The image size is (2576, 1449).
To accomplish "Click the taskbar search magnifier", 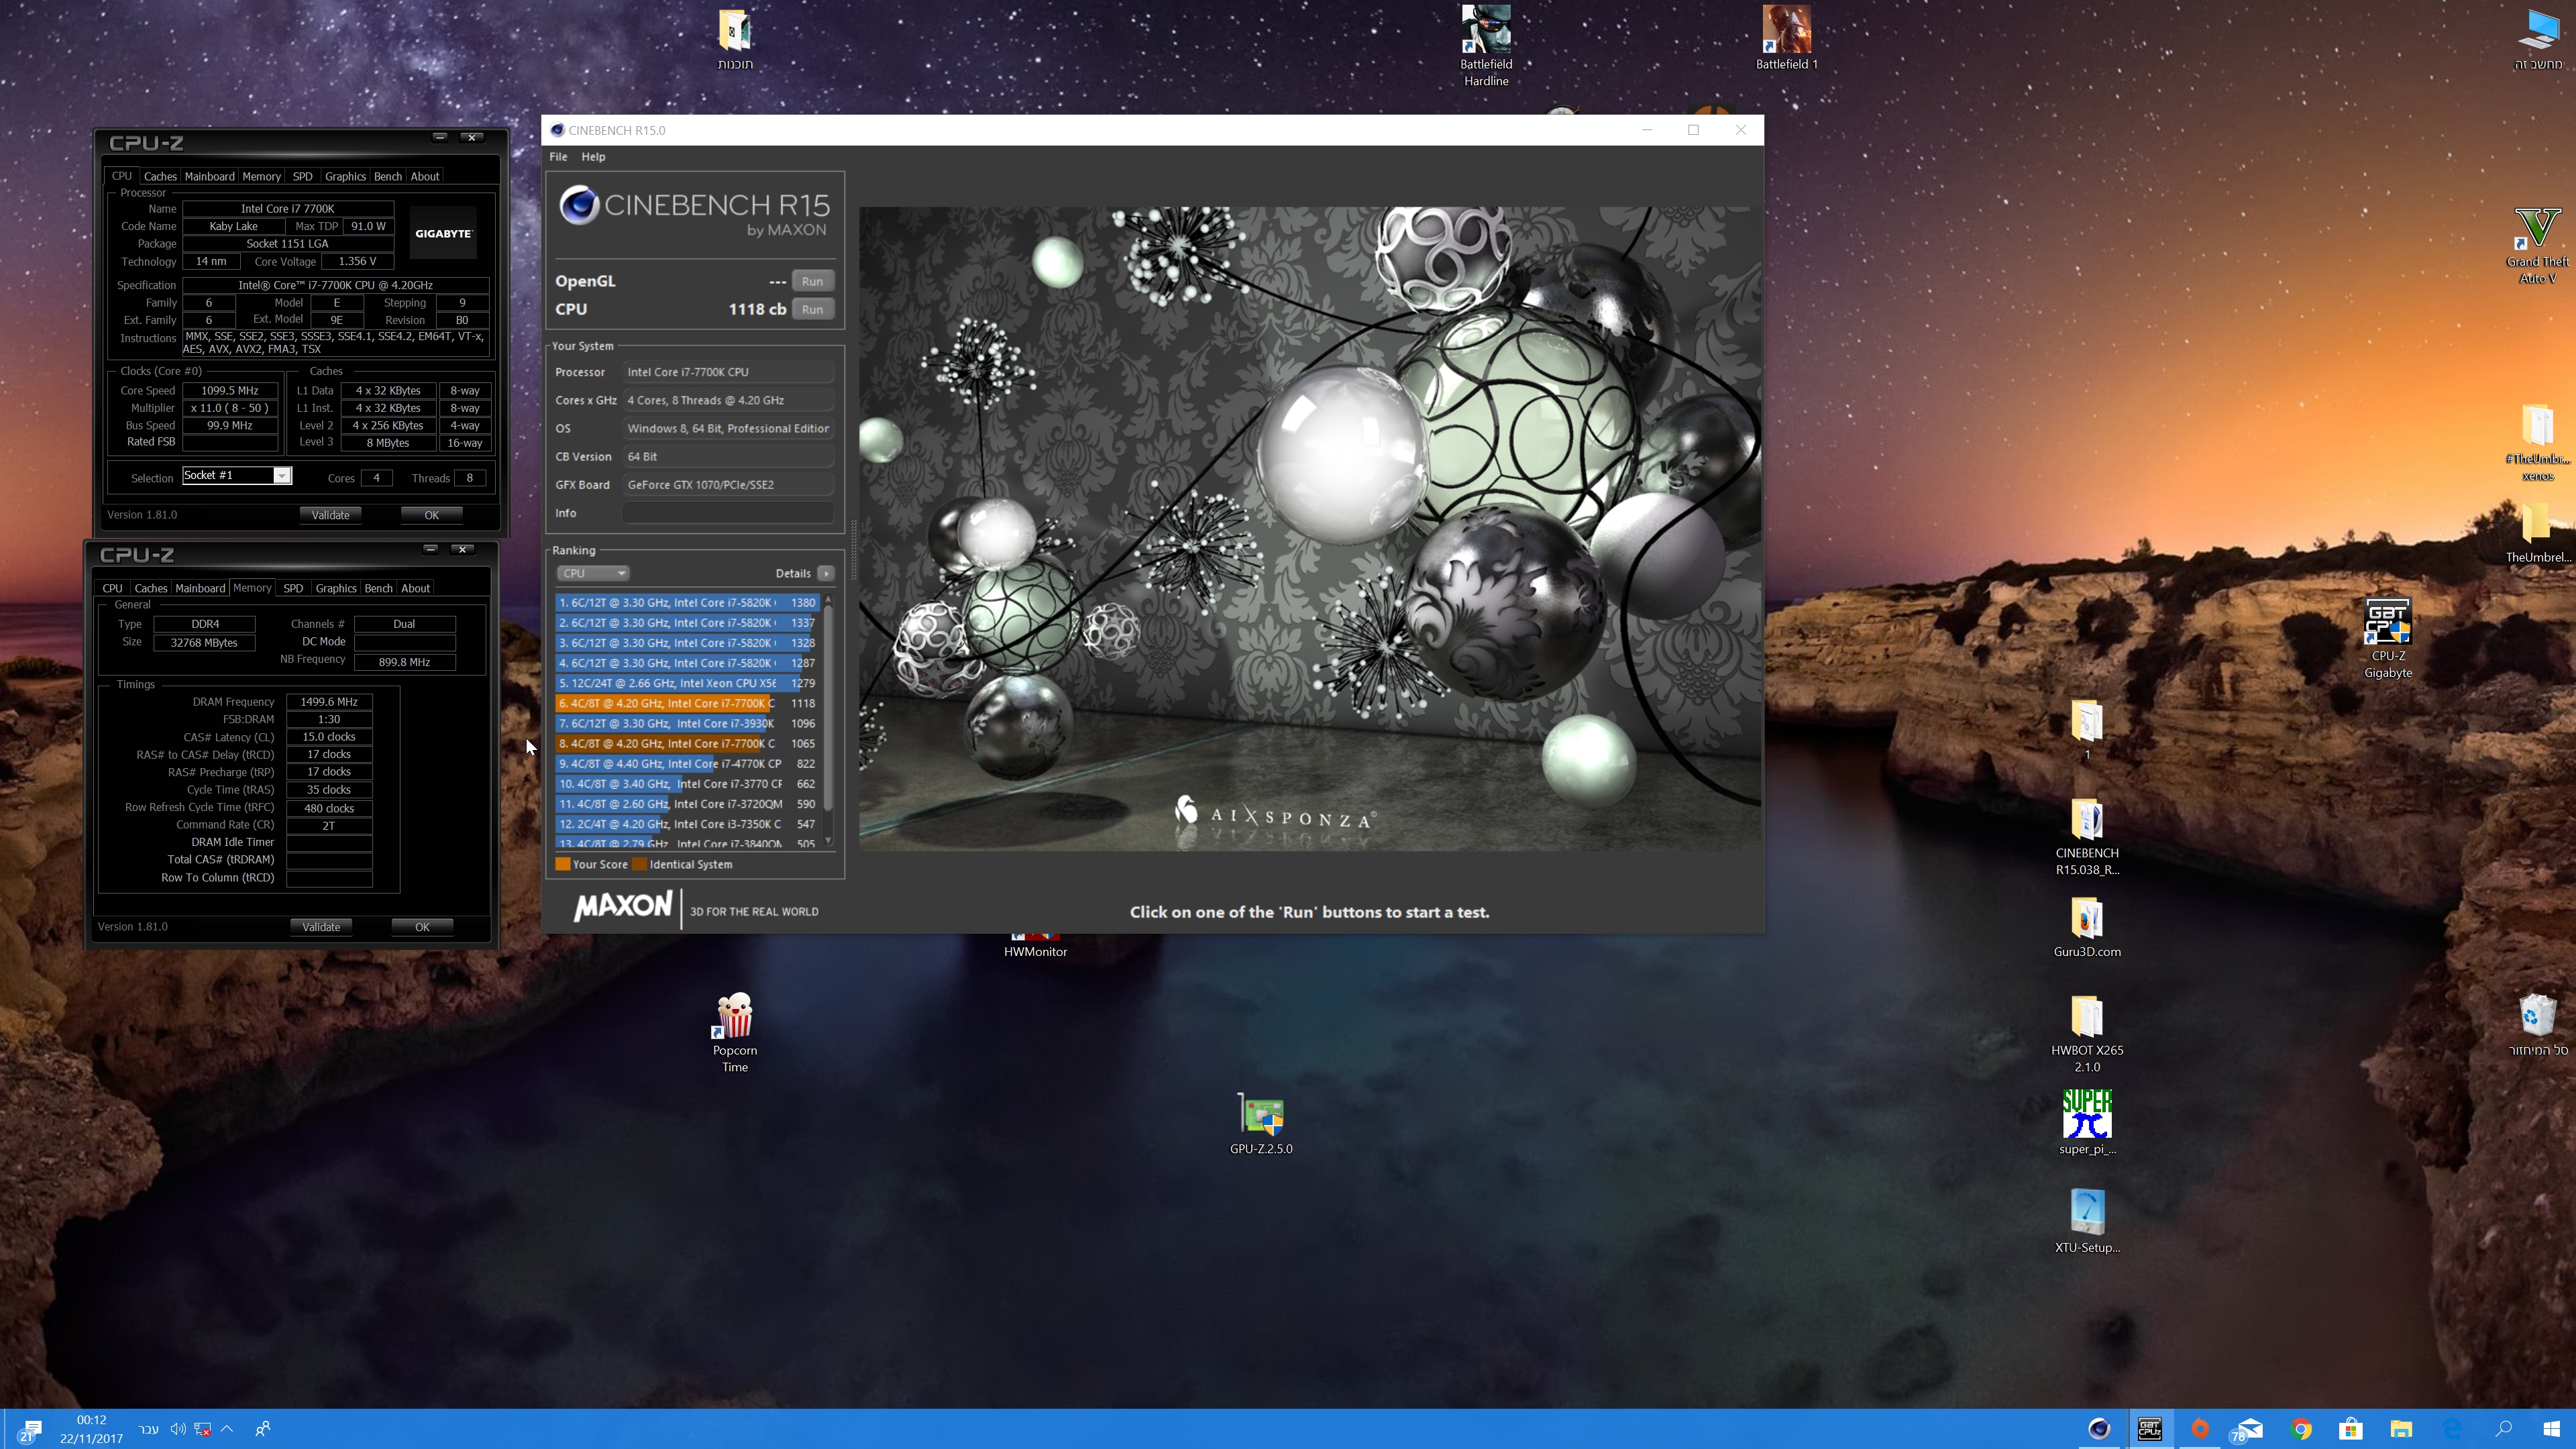I will (2503, 1429).
